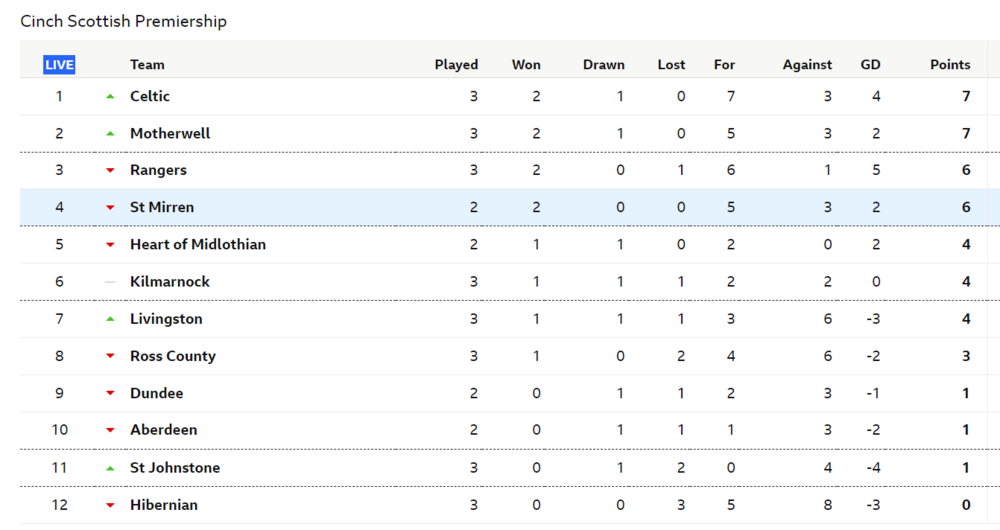
Task: Click the green up arrow beside Livingston
Action: pyautogui.click(x=110, y=319)
